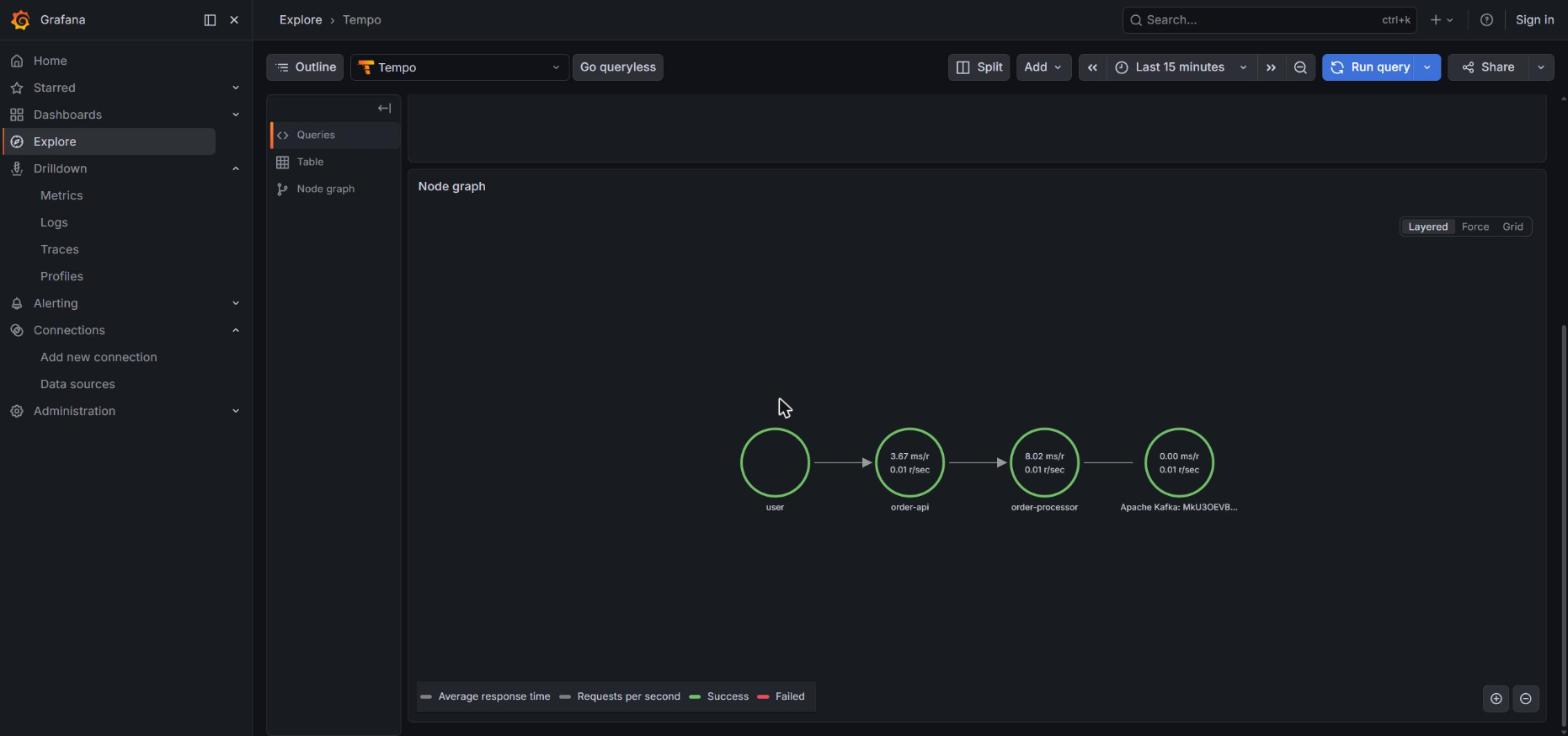Click the Home icon
Viewport: 1568px width, 736px height.
(17, 61)
